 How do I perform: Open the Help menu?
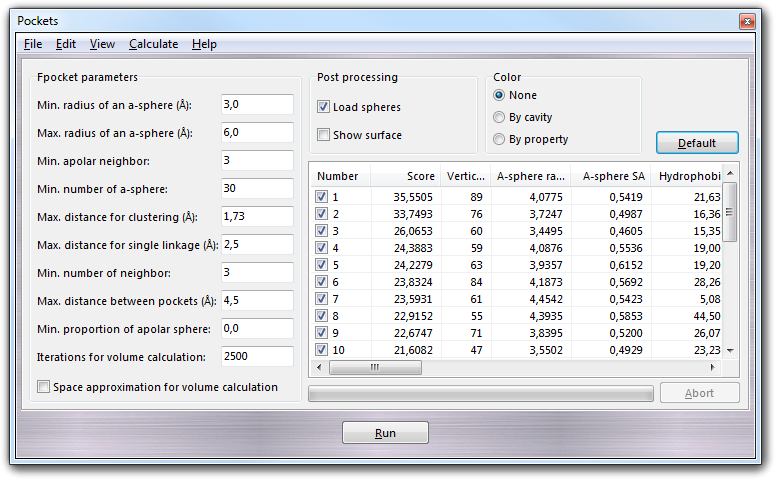pyautogui.click(x=204, y=44)
